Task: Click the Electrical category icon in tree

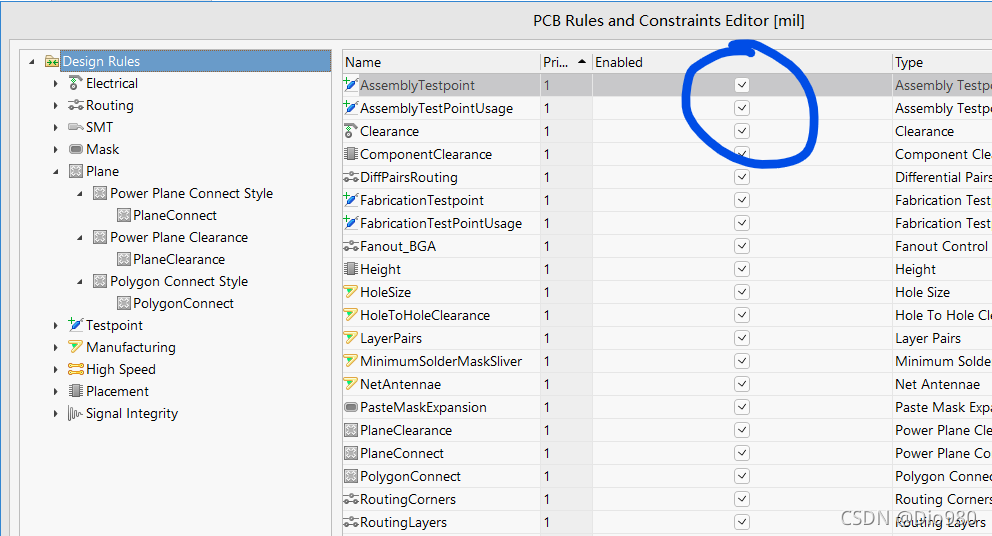Action: point(76,84)
